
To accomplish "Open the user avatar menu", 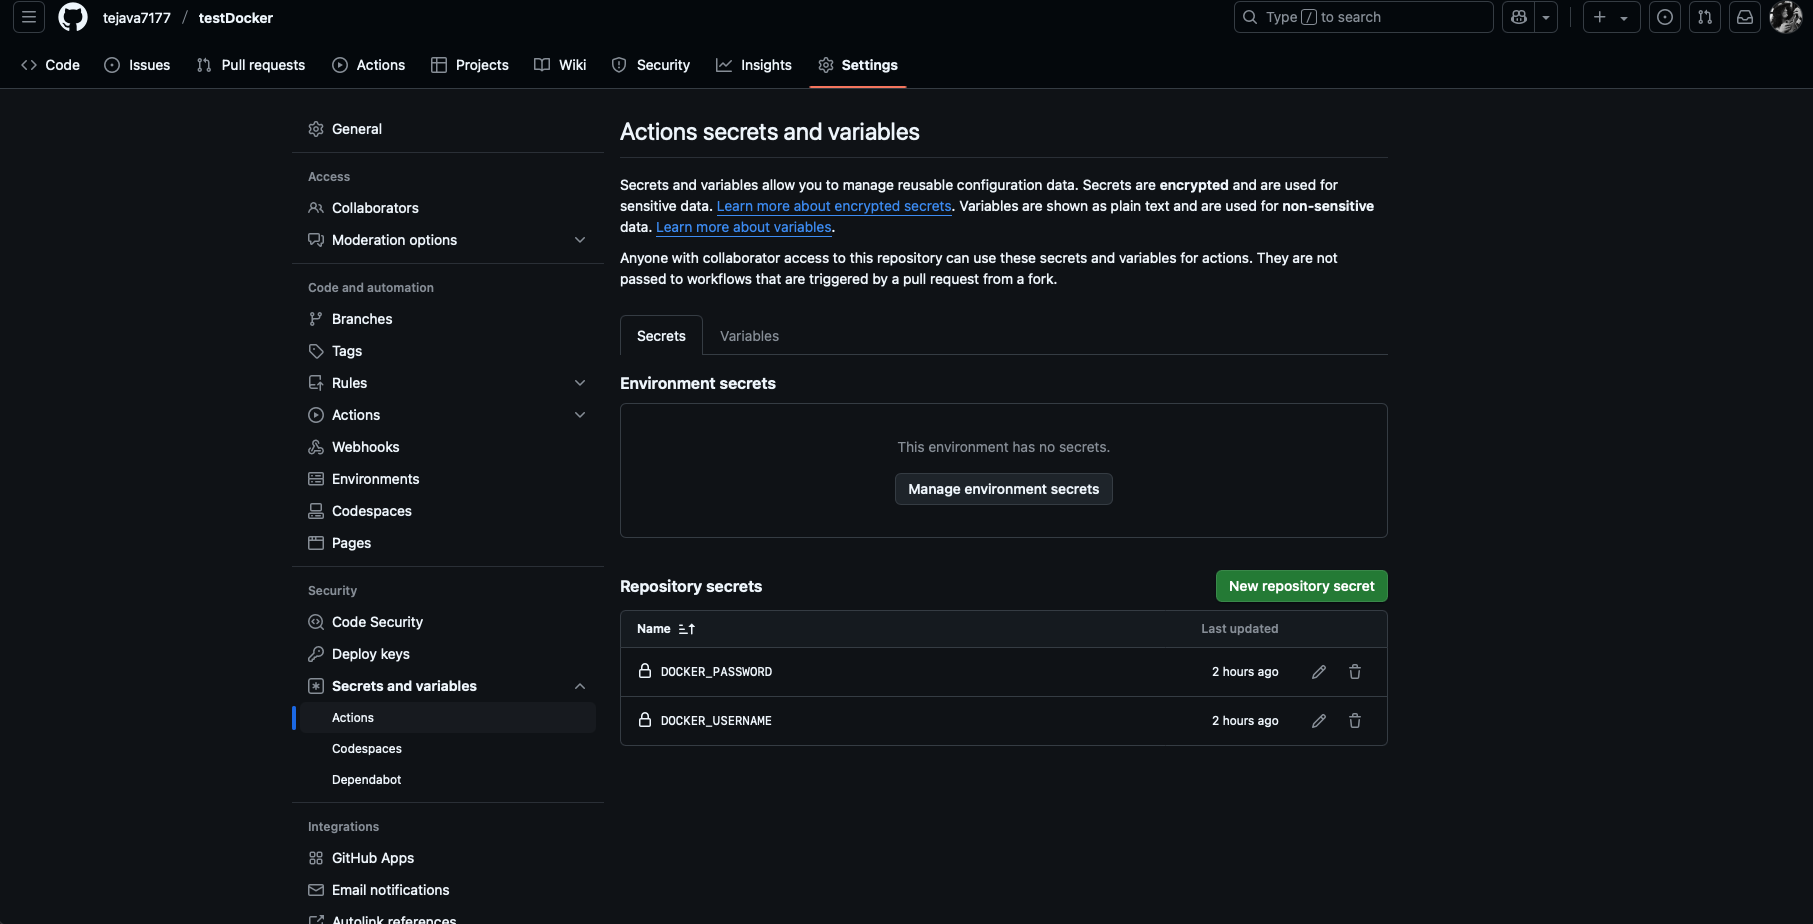I will [x=1785, y=17].
